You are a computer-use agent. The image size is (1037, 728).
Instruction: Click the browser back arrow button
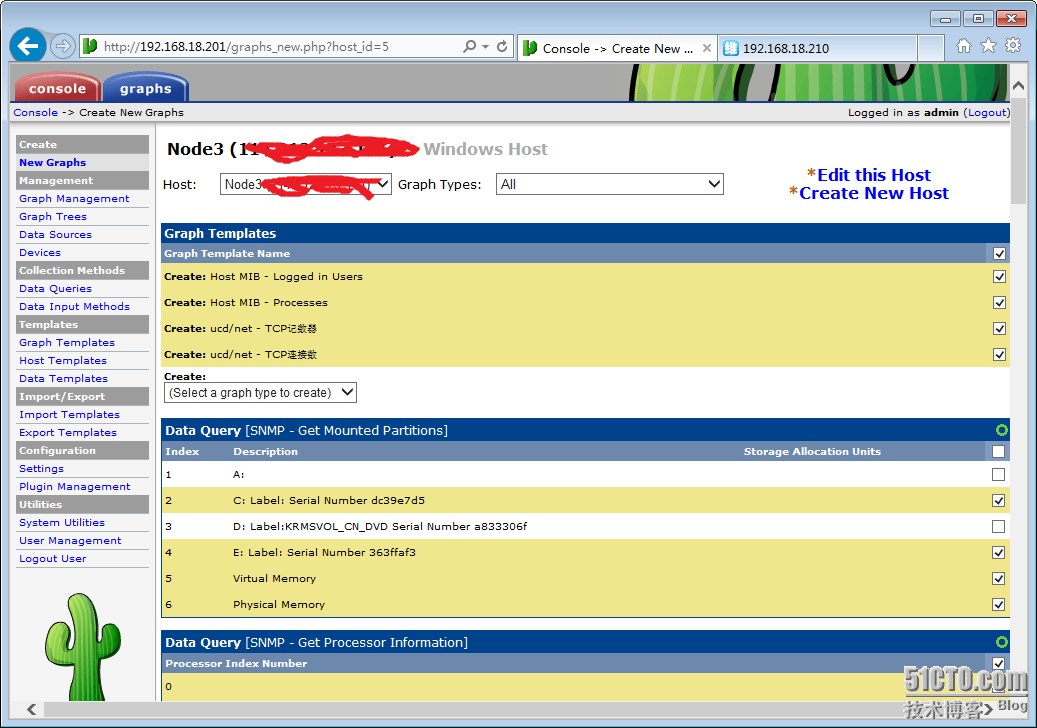[x=28, y=46]
